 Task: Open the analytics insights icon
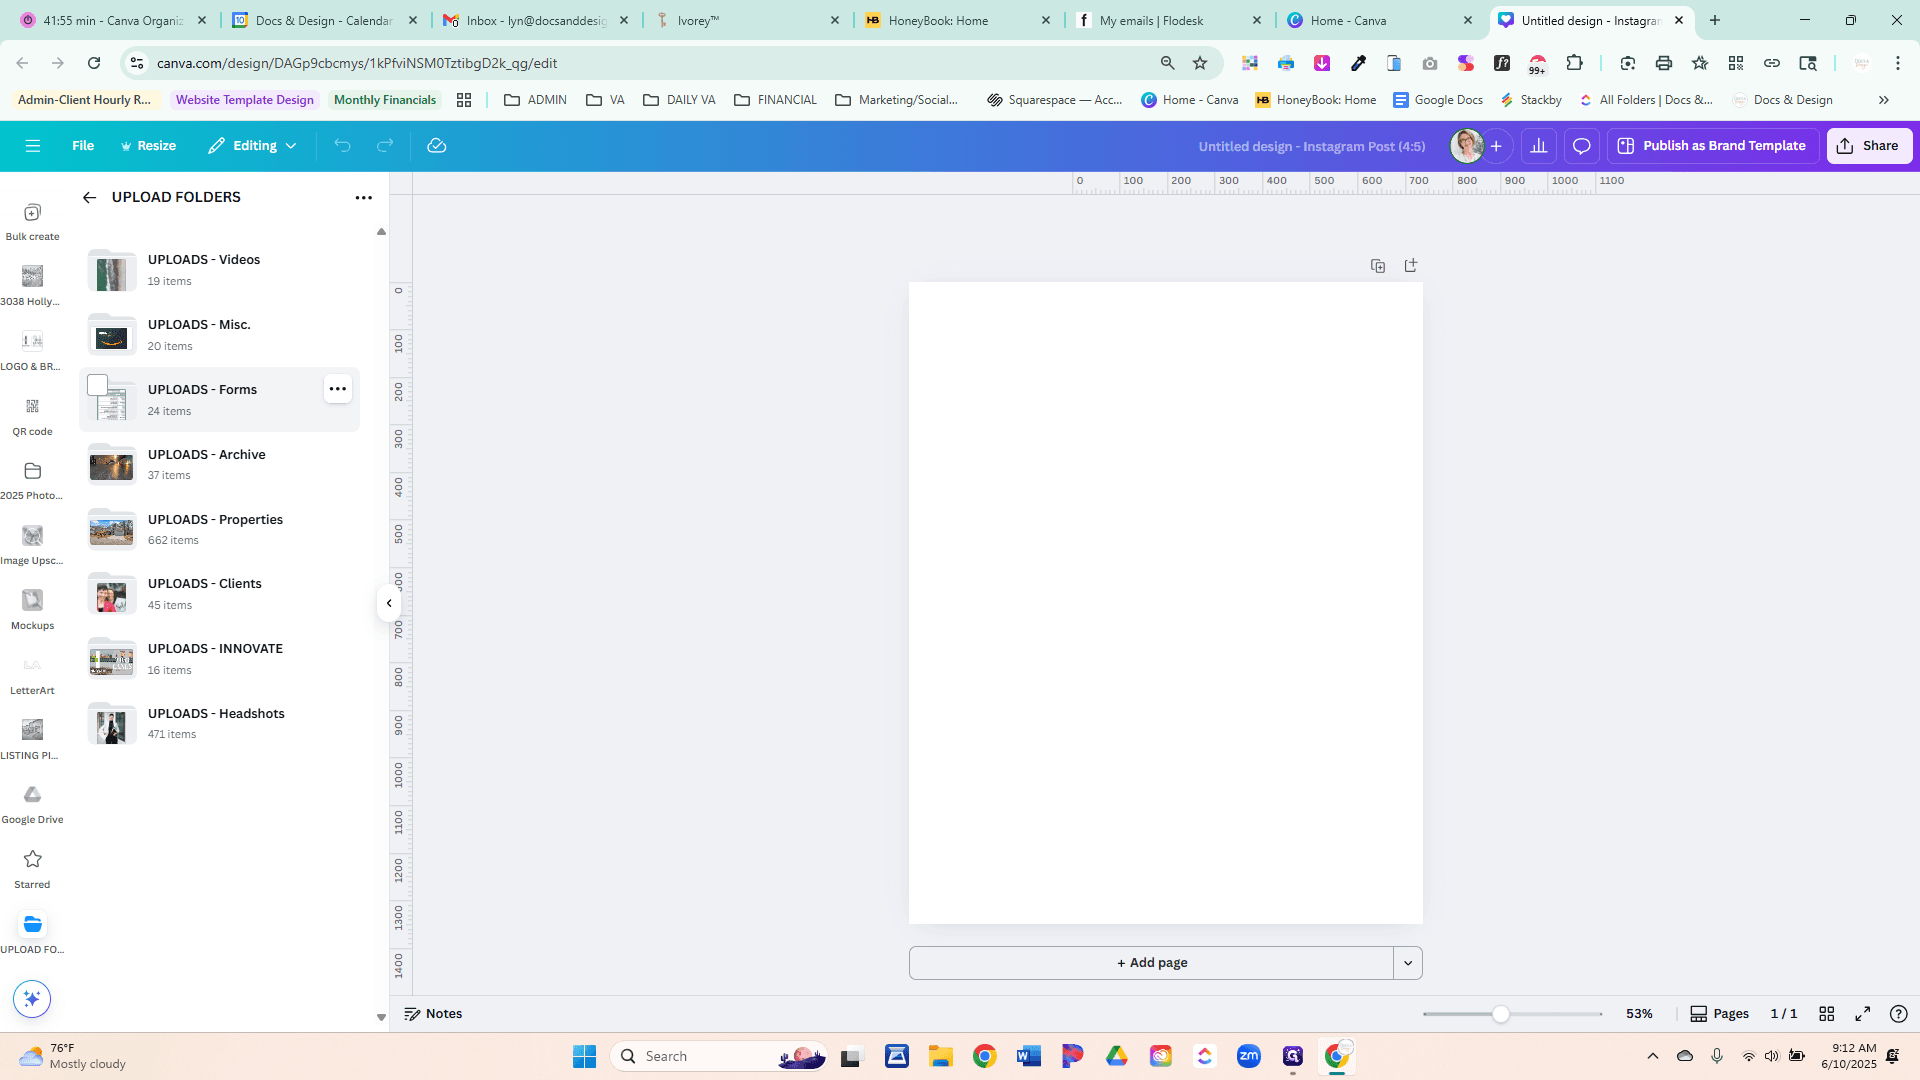[x=1539, y=146]
